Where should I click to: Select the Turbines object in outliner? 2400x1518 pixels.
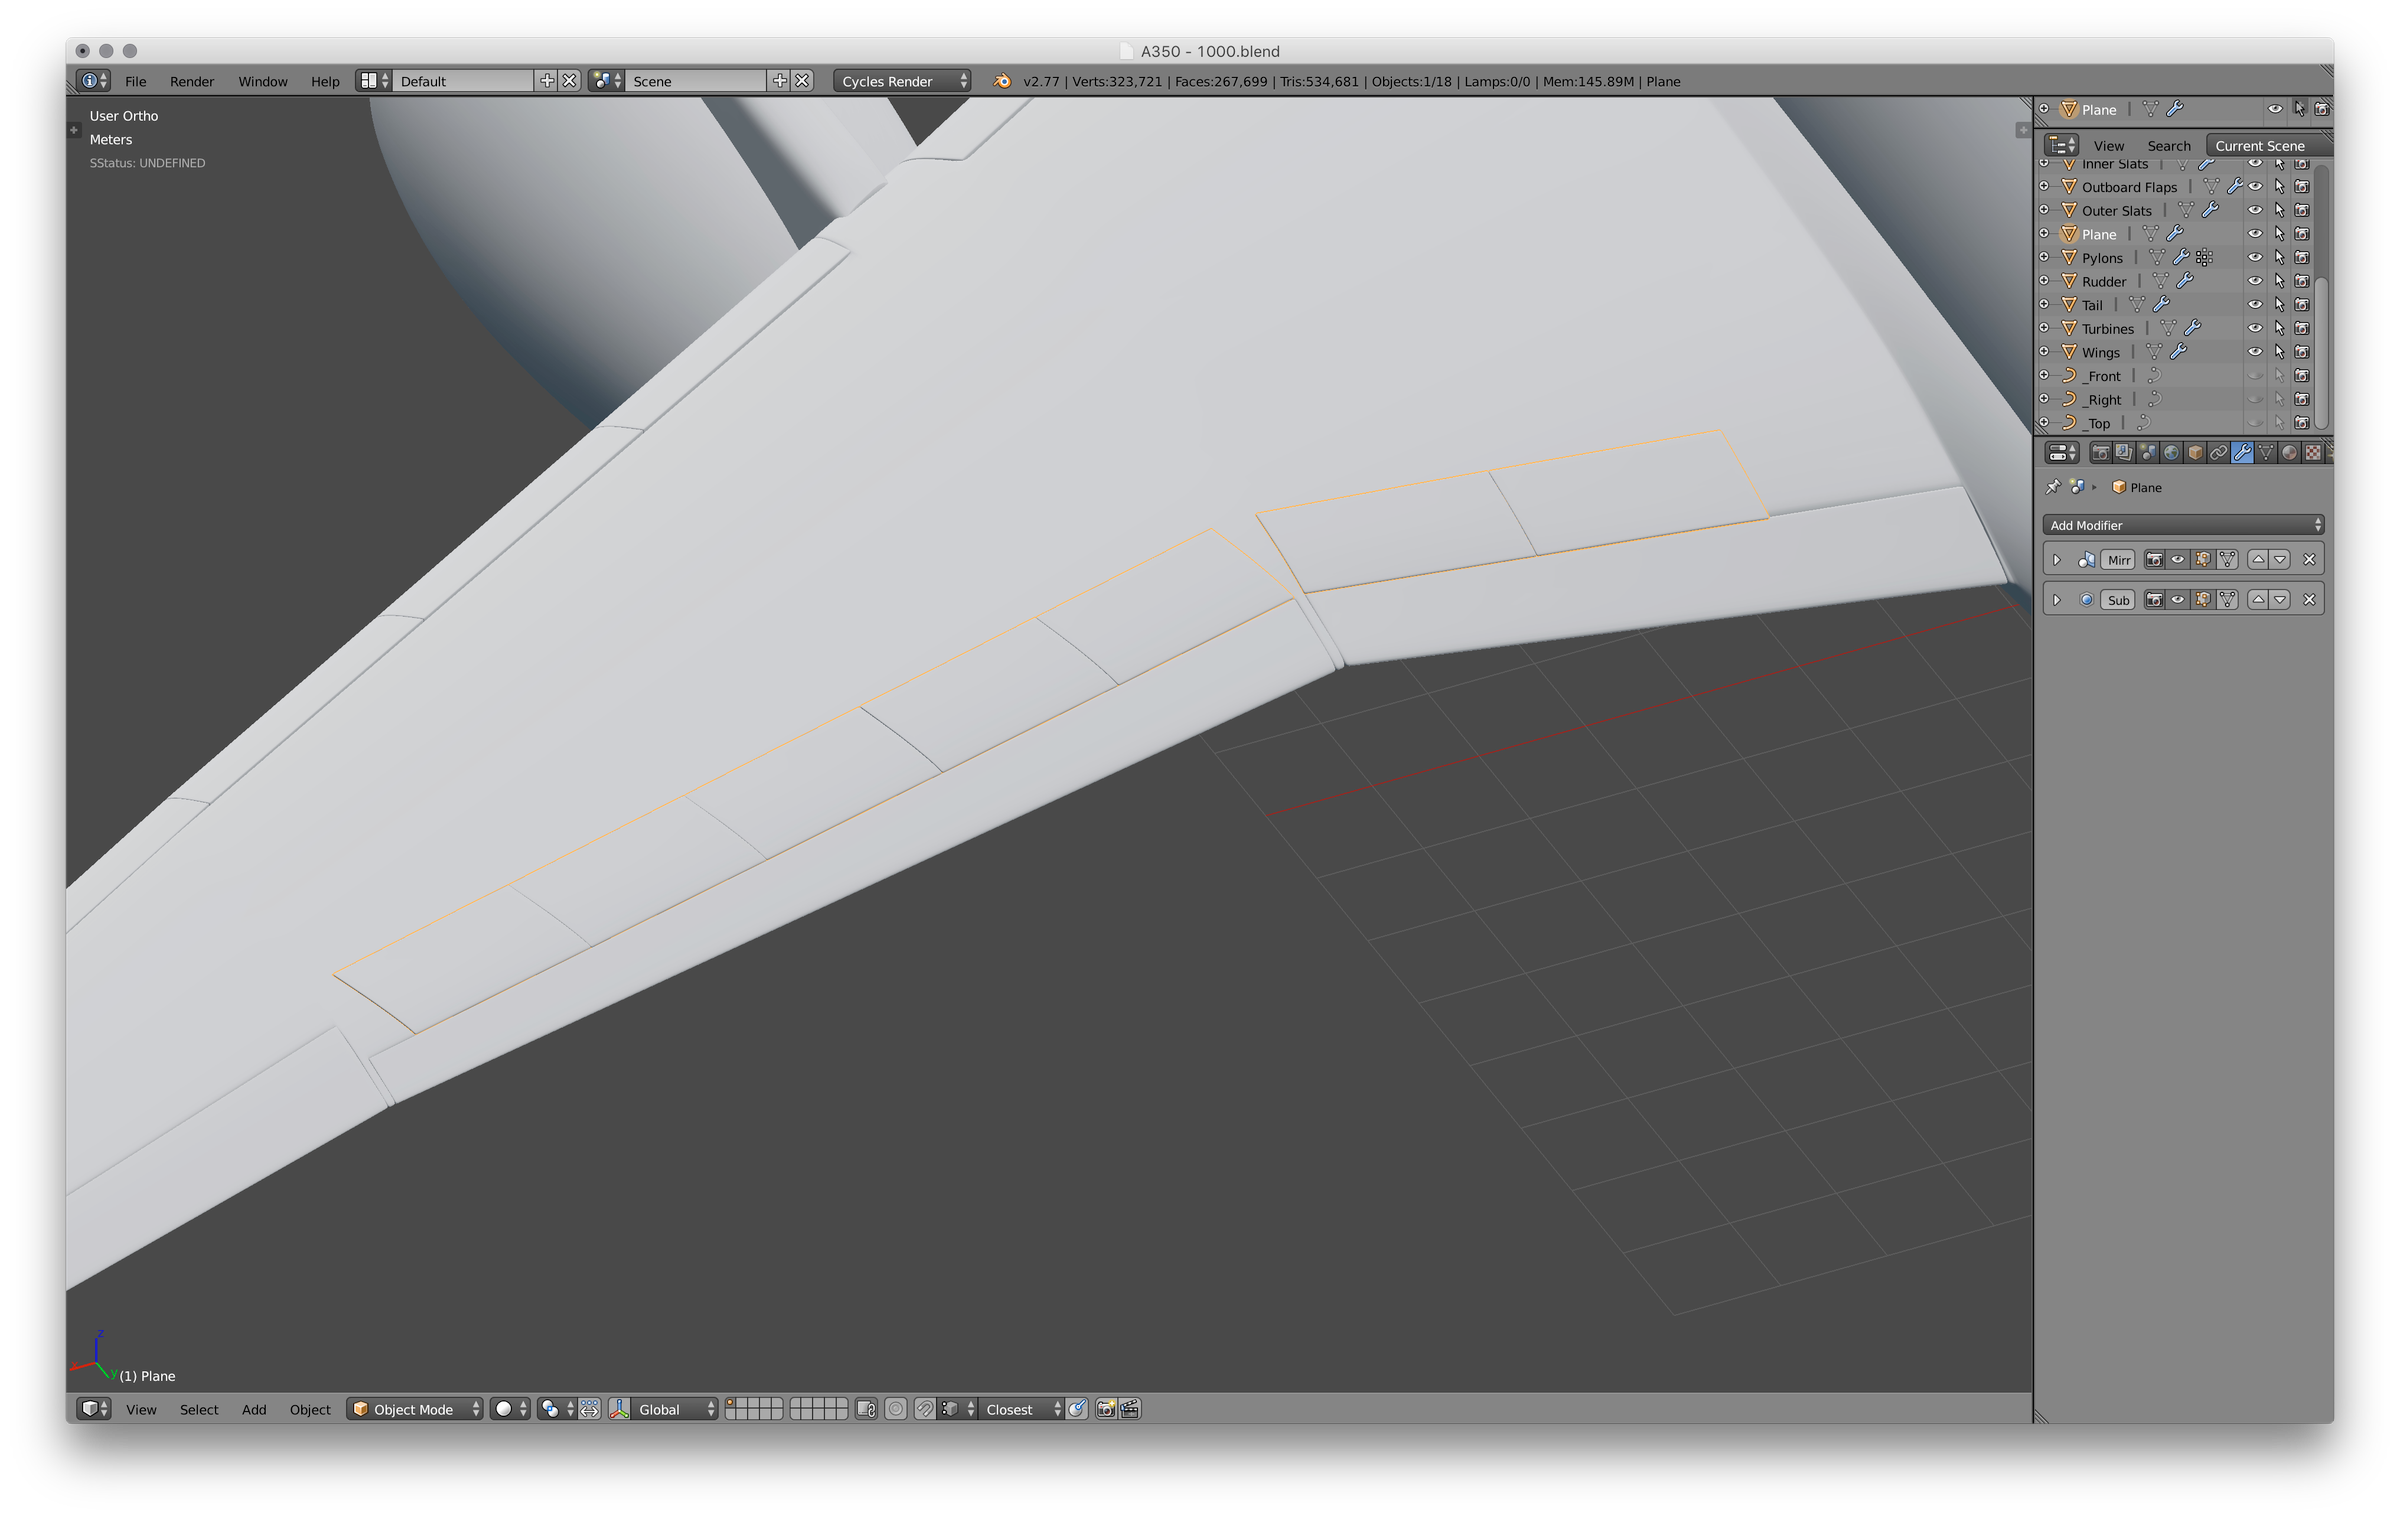[x=2107, y=329]
